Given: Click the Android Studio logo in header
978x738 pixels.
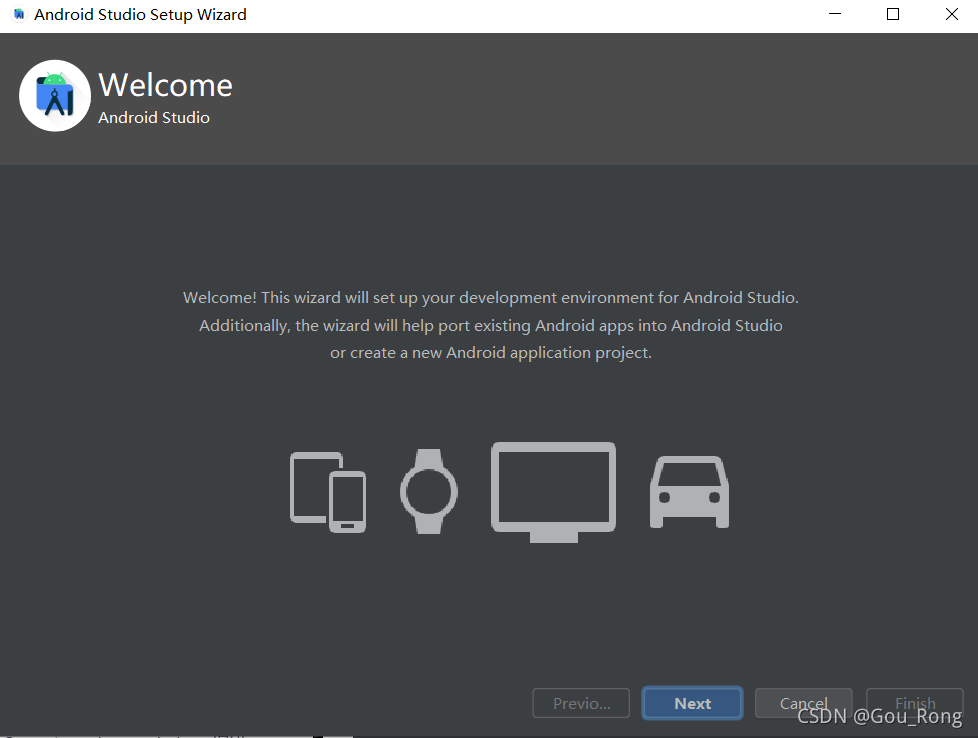Looking at the screenshot, I should 55,95.
